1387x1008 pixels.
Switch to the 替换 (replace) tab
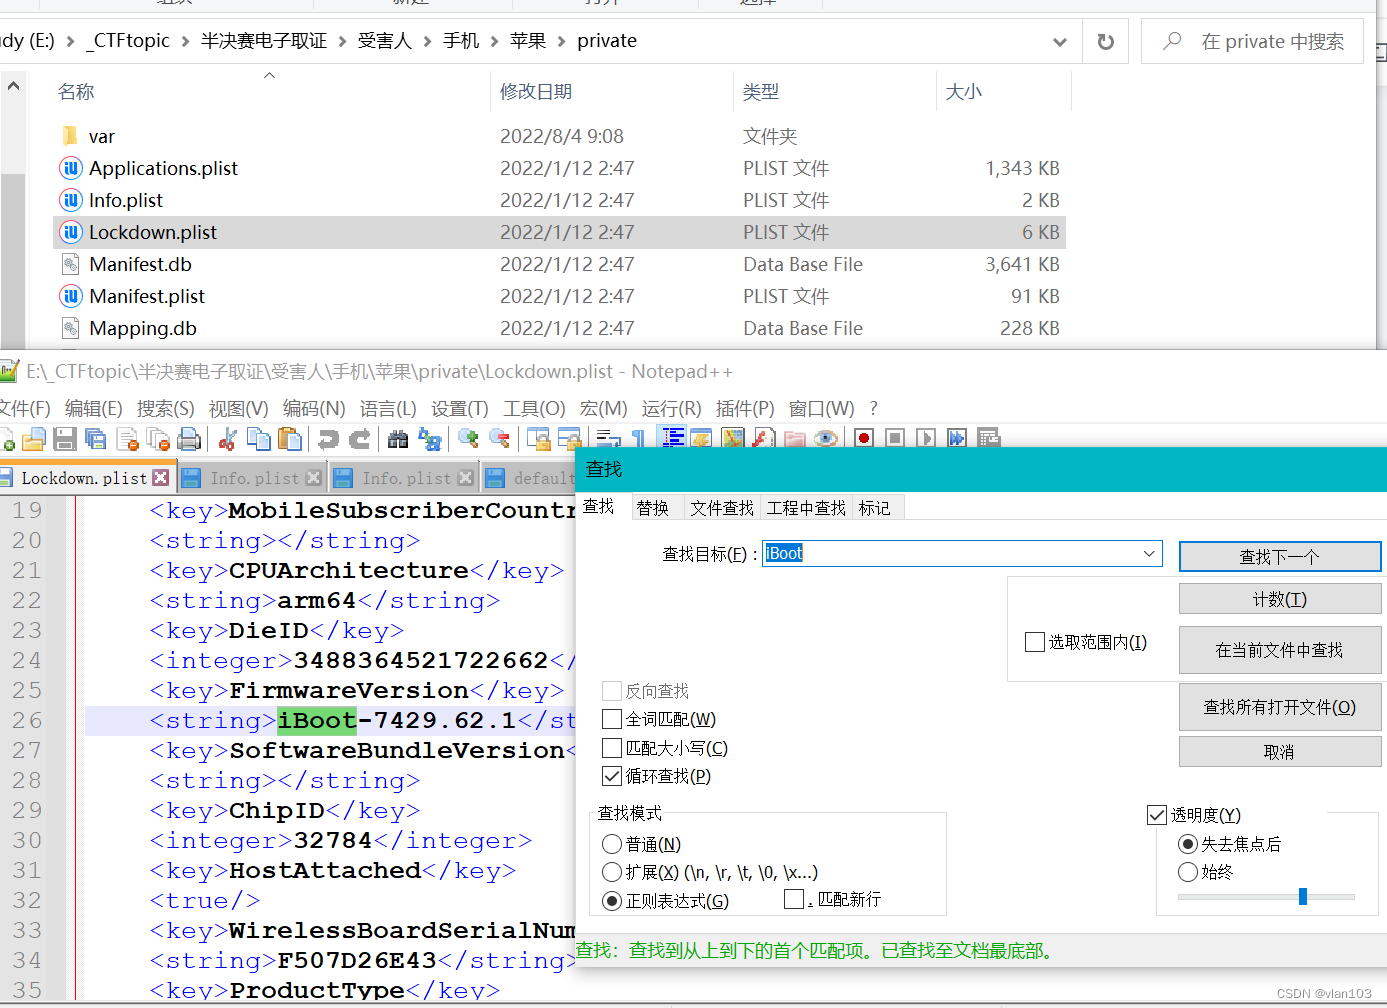pyautogui.click(x=652, y=508)
